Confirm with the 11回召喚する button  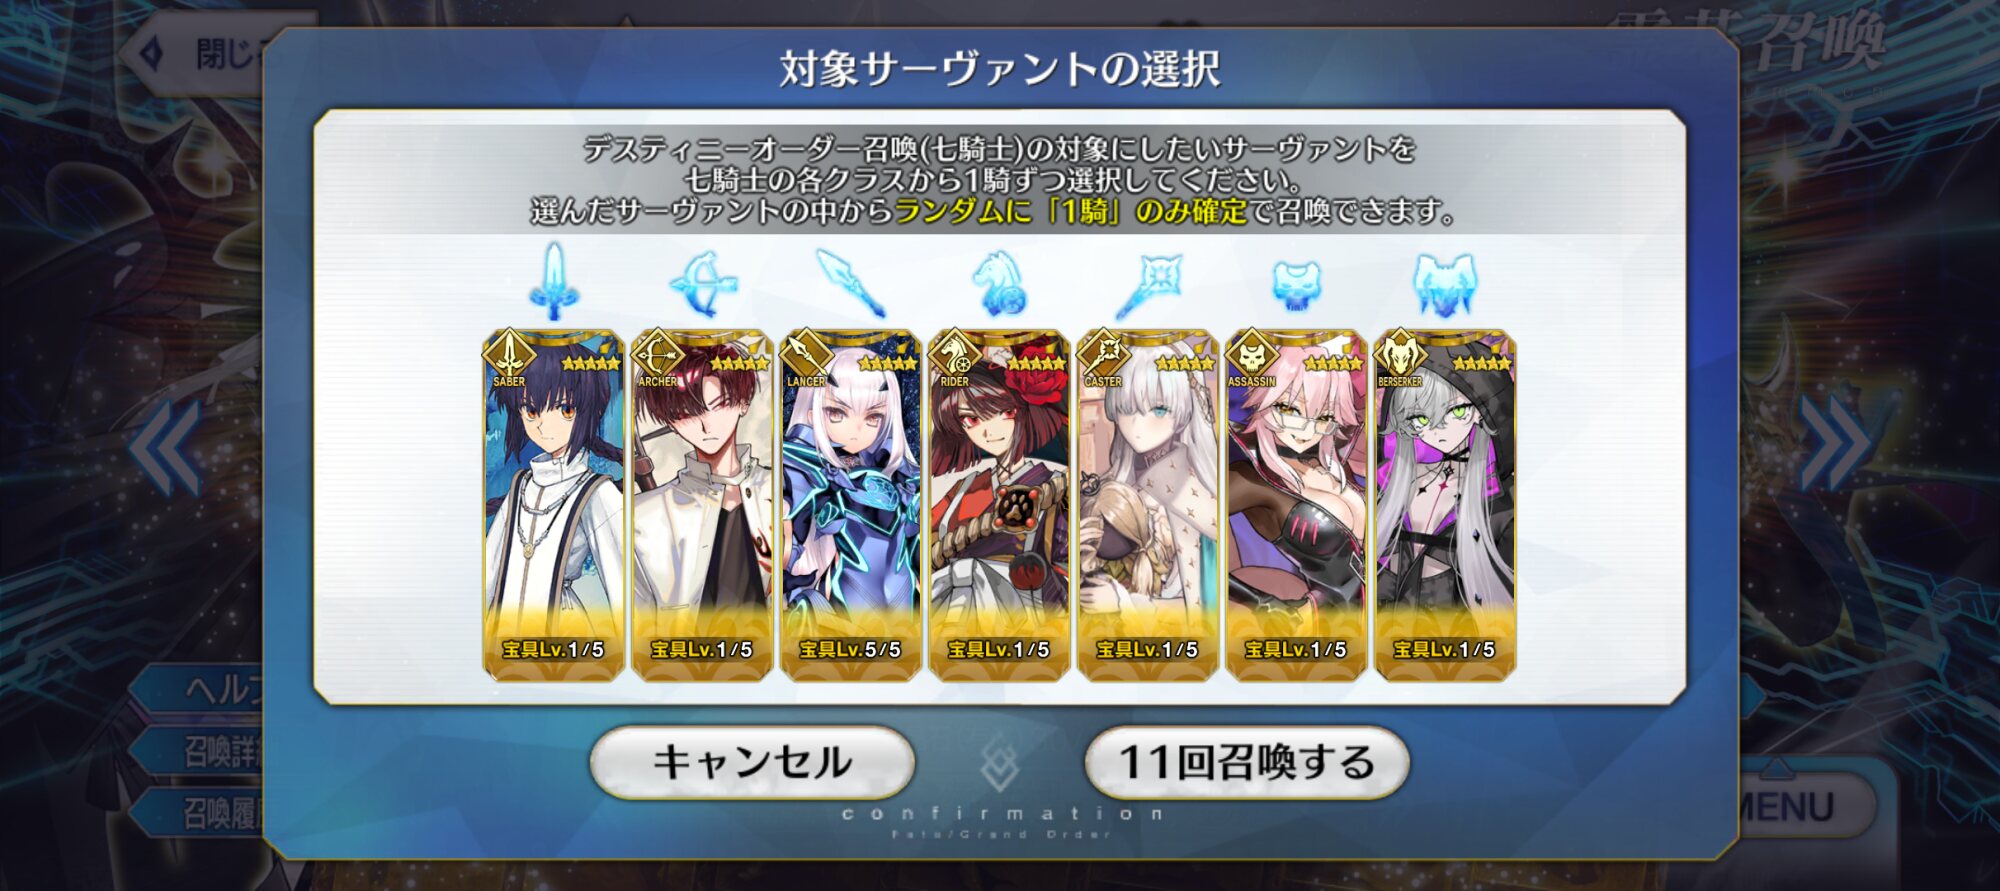coord(1247,762)
